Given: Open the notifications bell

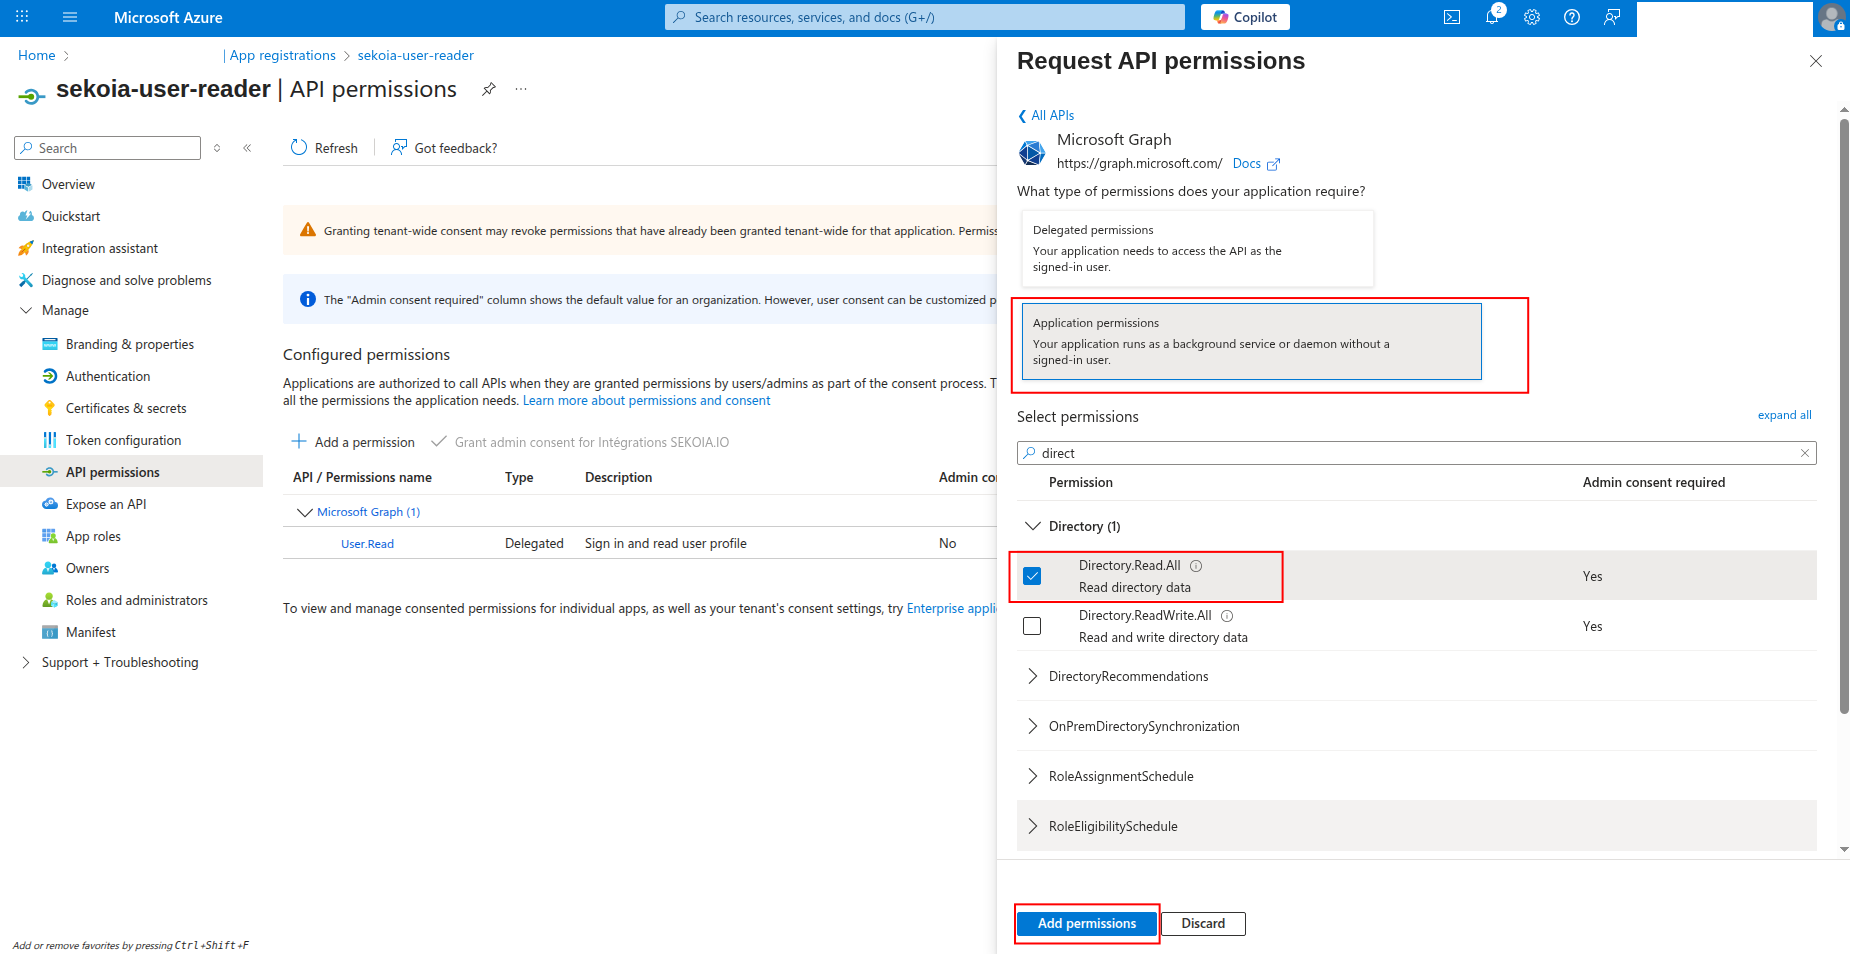Looking at the screenshot, I should 1491,17.
